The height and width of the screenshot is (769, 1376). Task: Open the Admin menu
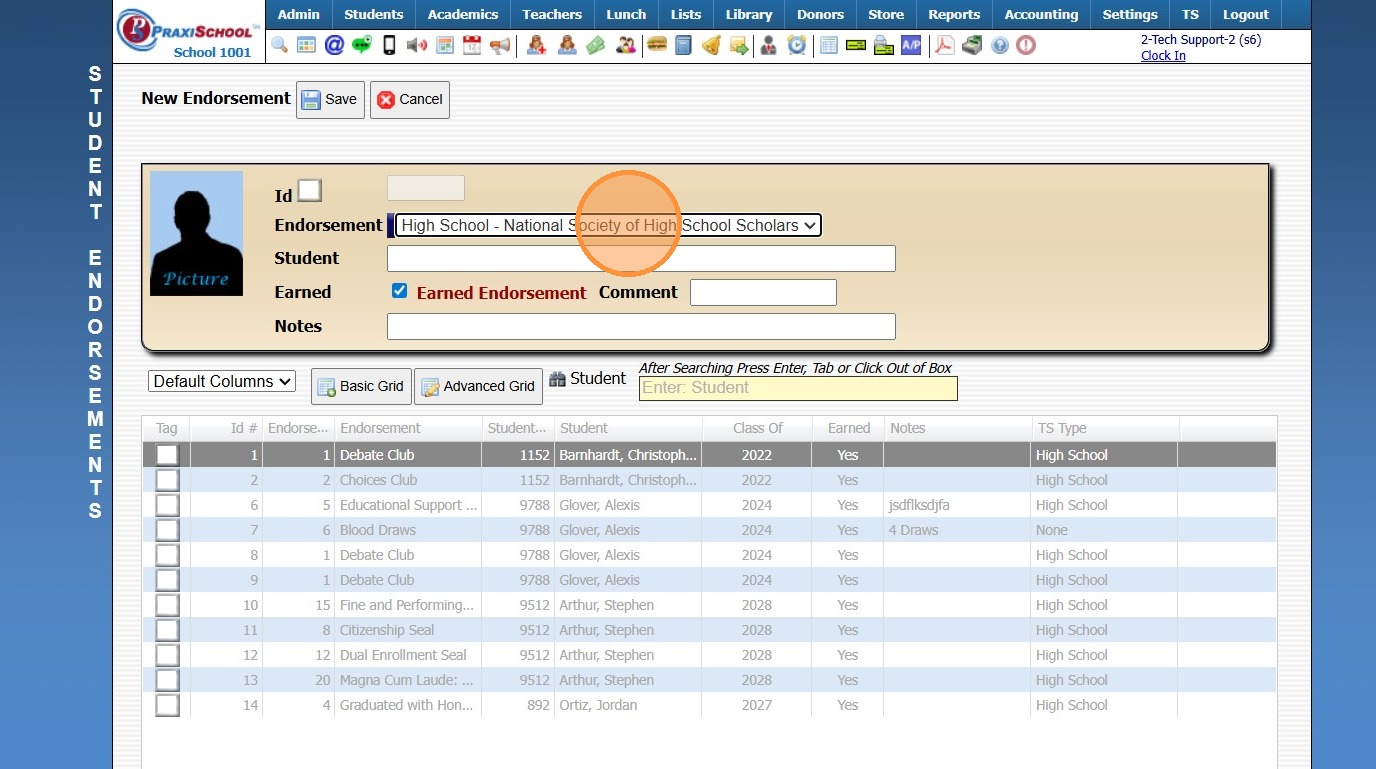pyautogui.click(x=299, y=14)
